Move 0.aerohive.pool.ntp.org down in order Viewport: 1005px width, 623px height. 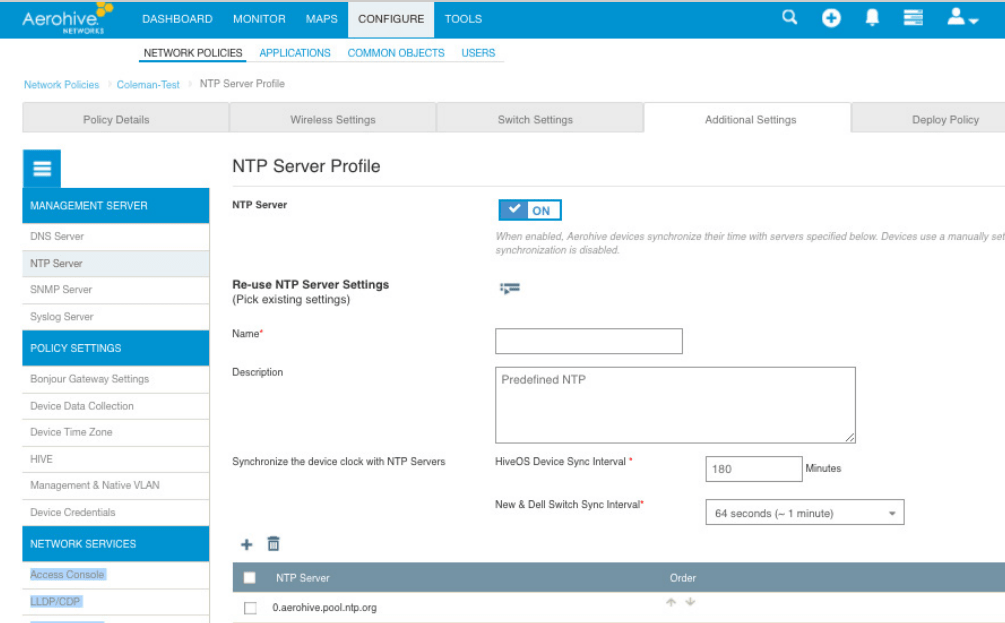tap(690, 602)
